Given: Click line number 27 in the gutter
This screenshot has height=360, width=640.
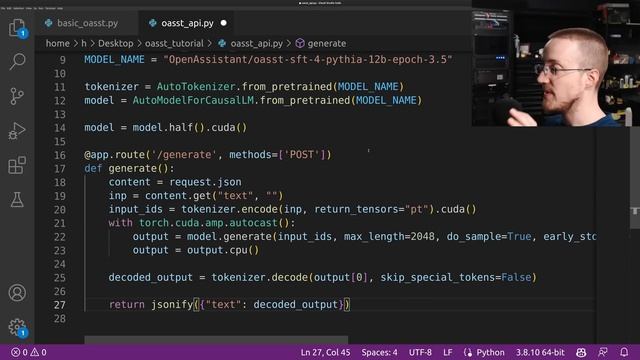Looking at the screenshot, I should pyautogui.click(x=60, y=305).
